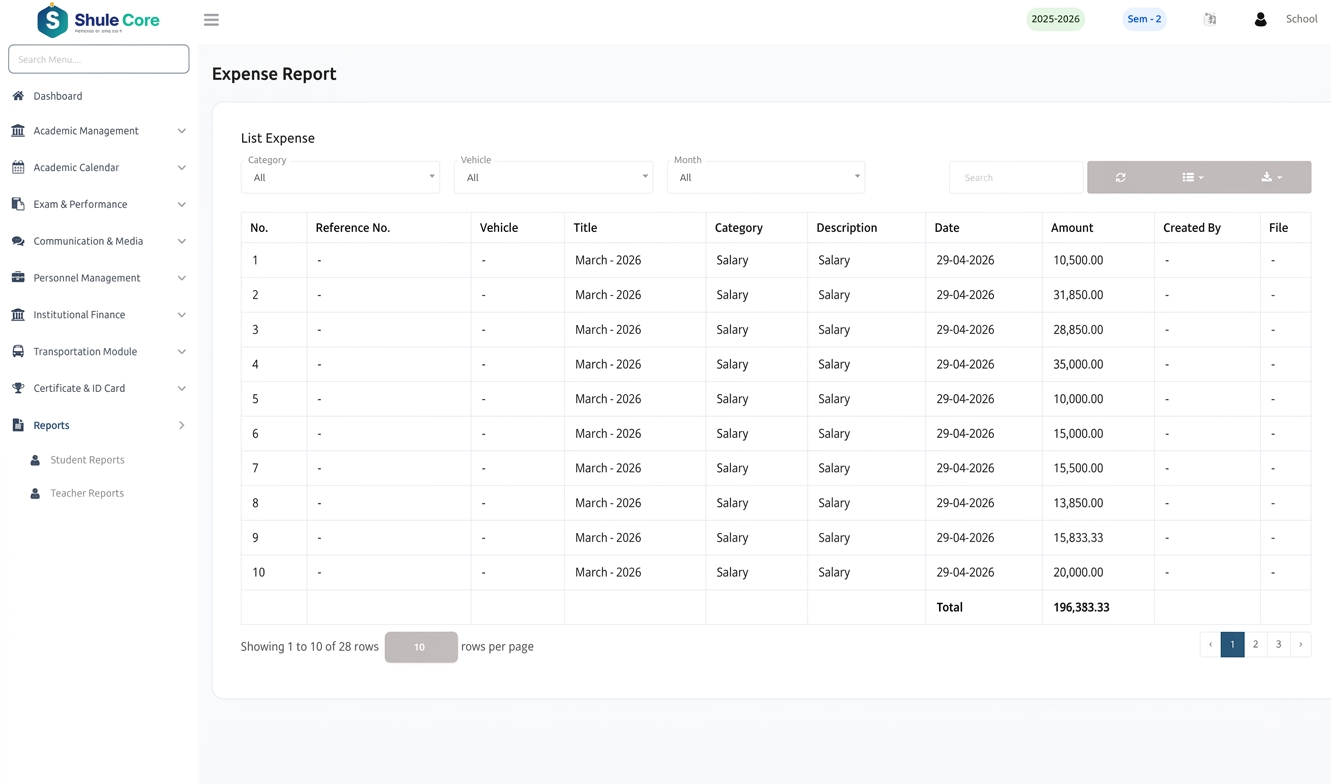Open the Vehicle filter dropdown
This screenshot has height=784, width=1331.
pos(553,177)
